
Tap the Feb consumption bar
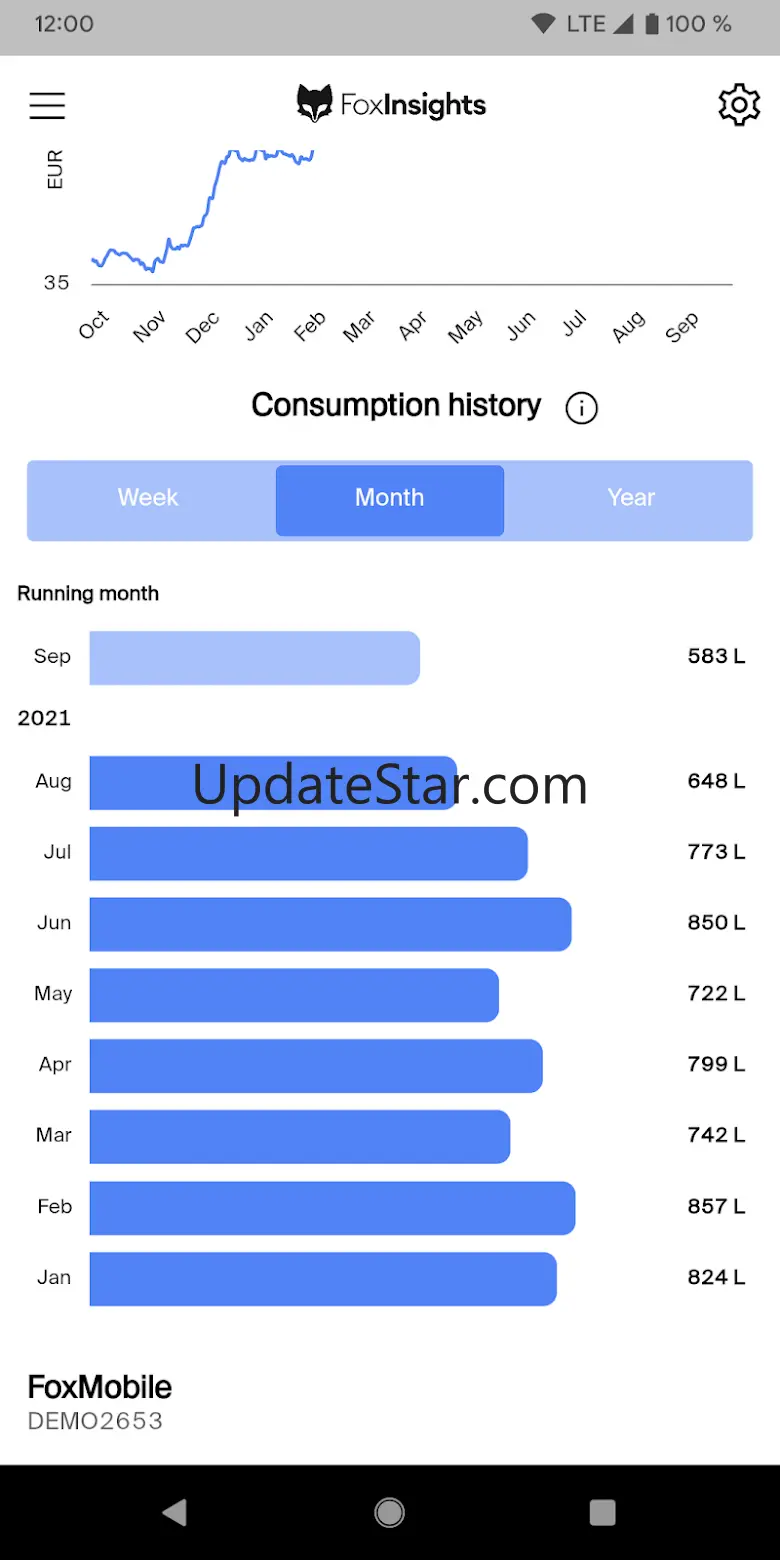(x=332, y=1208)
